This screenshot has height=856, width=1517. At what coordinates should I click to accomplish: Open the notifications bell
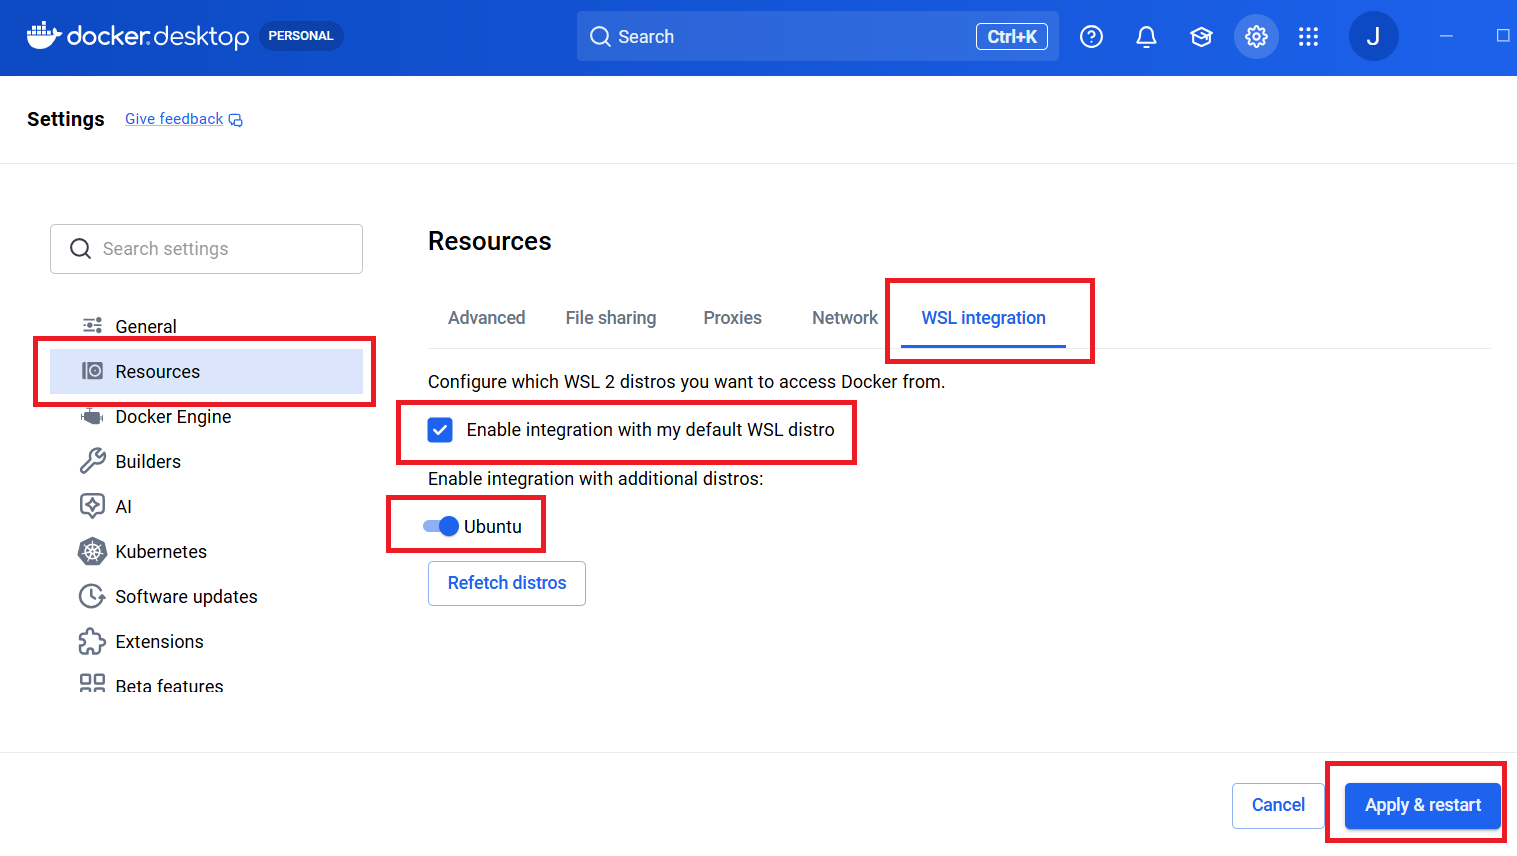(1147, 37)
